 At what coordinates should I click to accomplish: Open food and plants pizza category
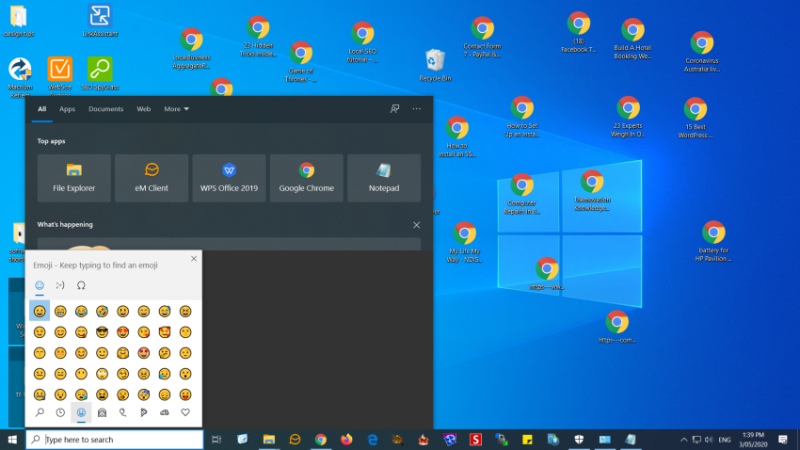tap(144, 412)
